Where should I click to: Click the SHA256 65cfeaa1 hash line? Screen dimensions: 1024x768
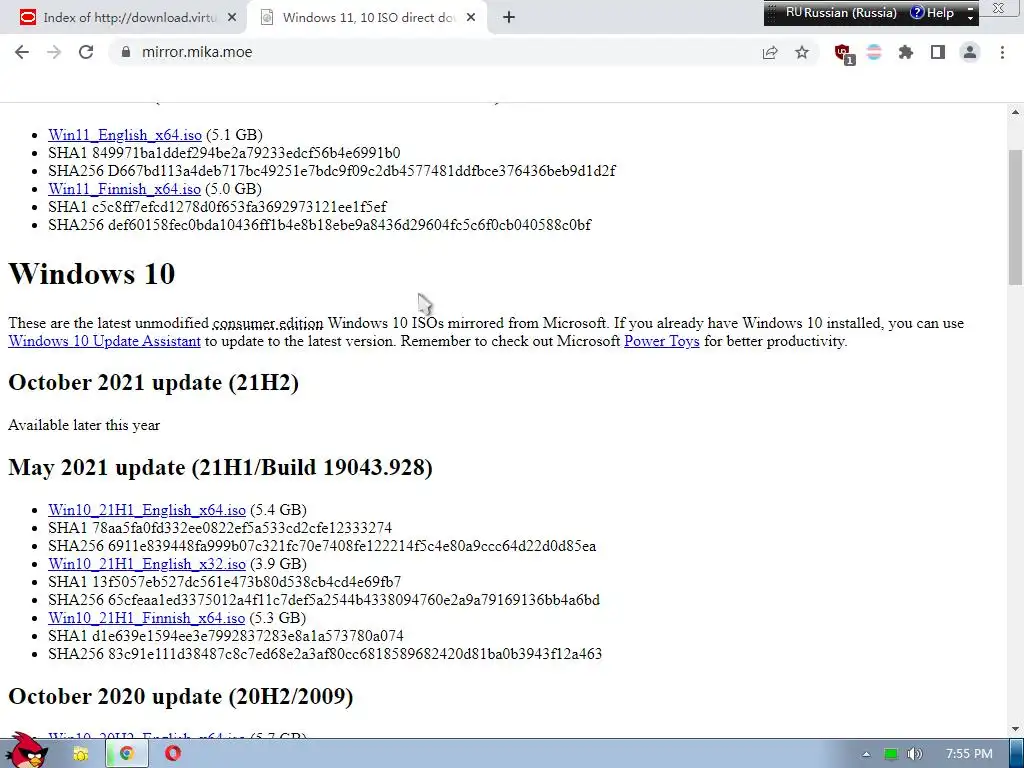(x=324, y=600)
